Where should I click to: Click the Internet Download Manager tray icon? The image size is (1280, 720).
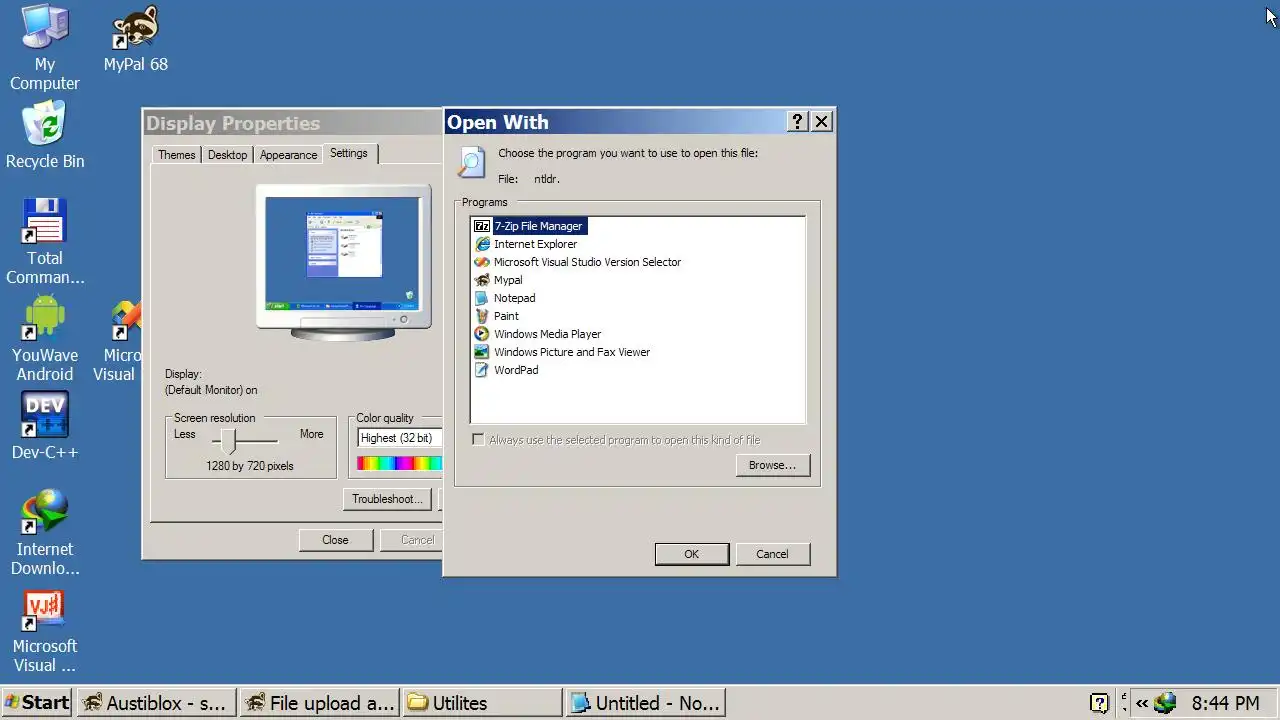1165,703
